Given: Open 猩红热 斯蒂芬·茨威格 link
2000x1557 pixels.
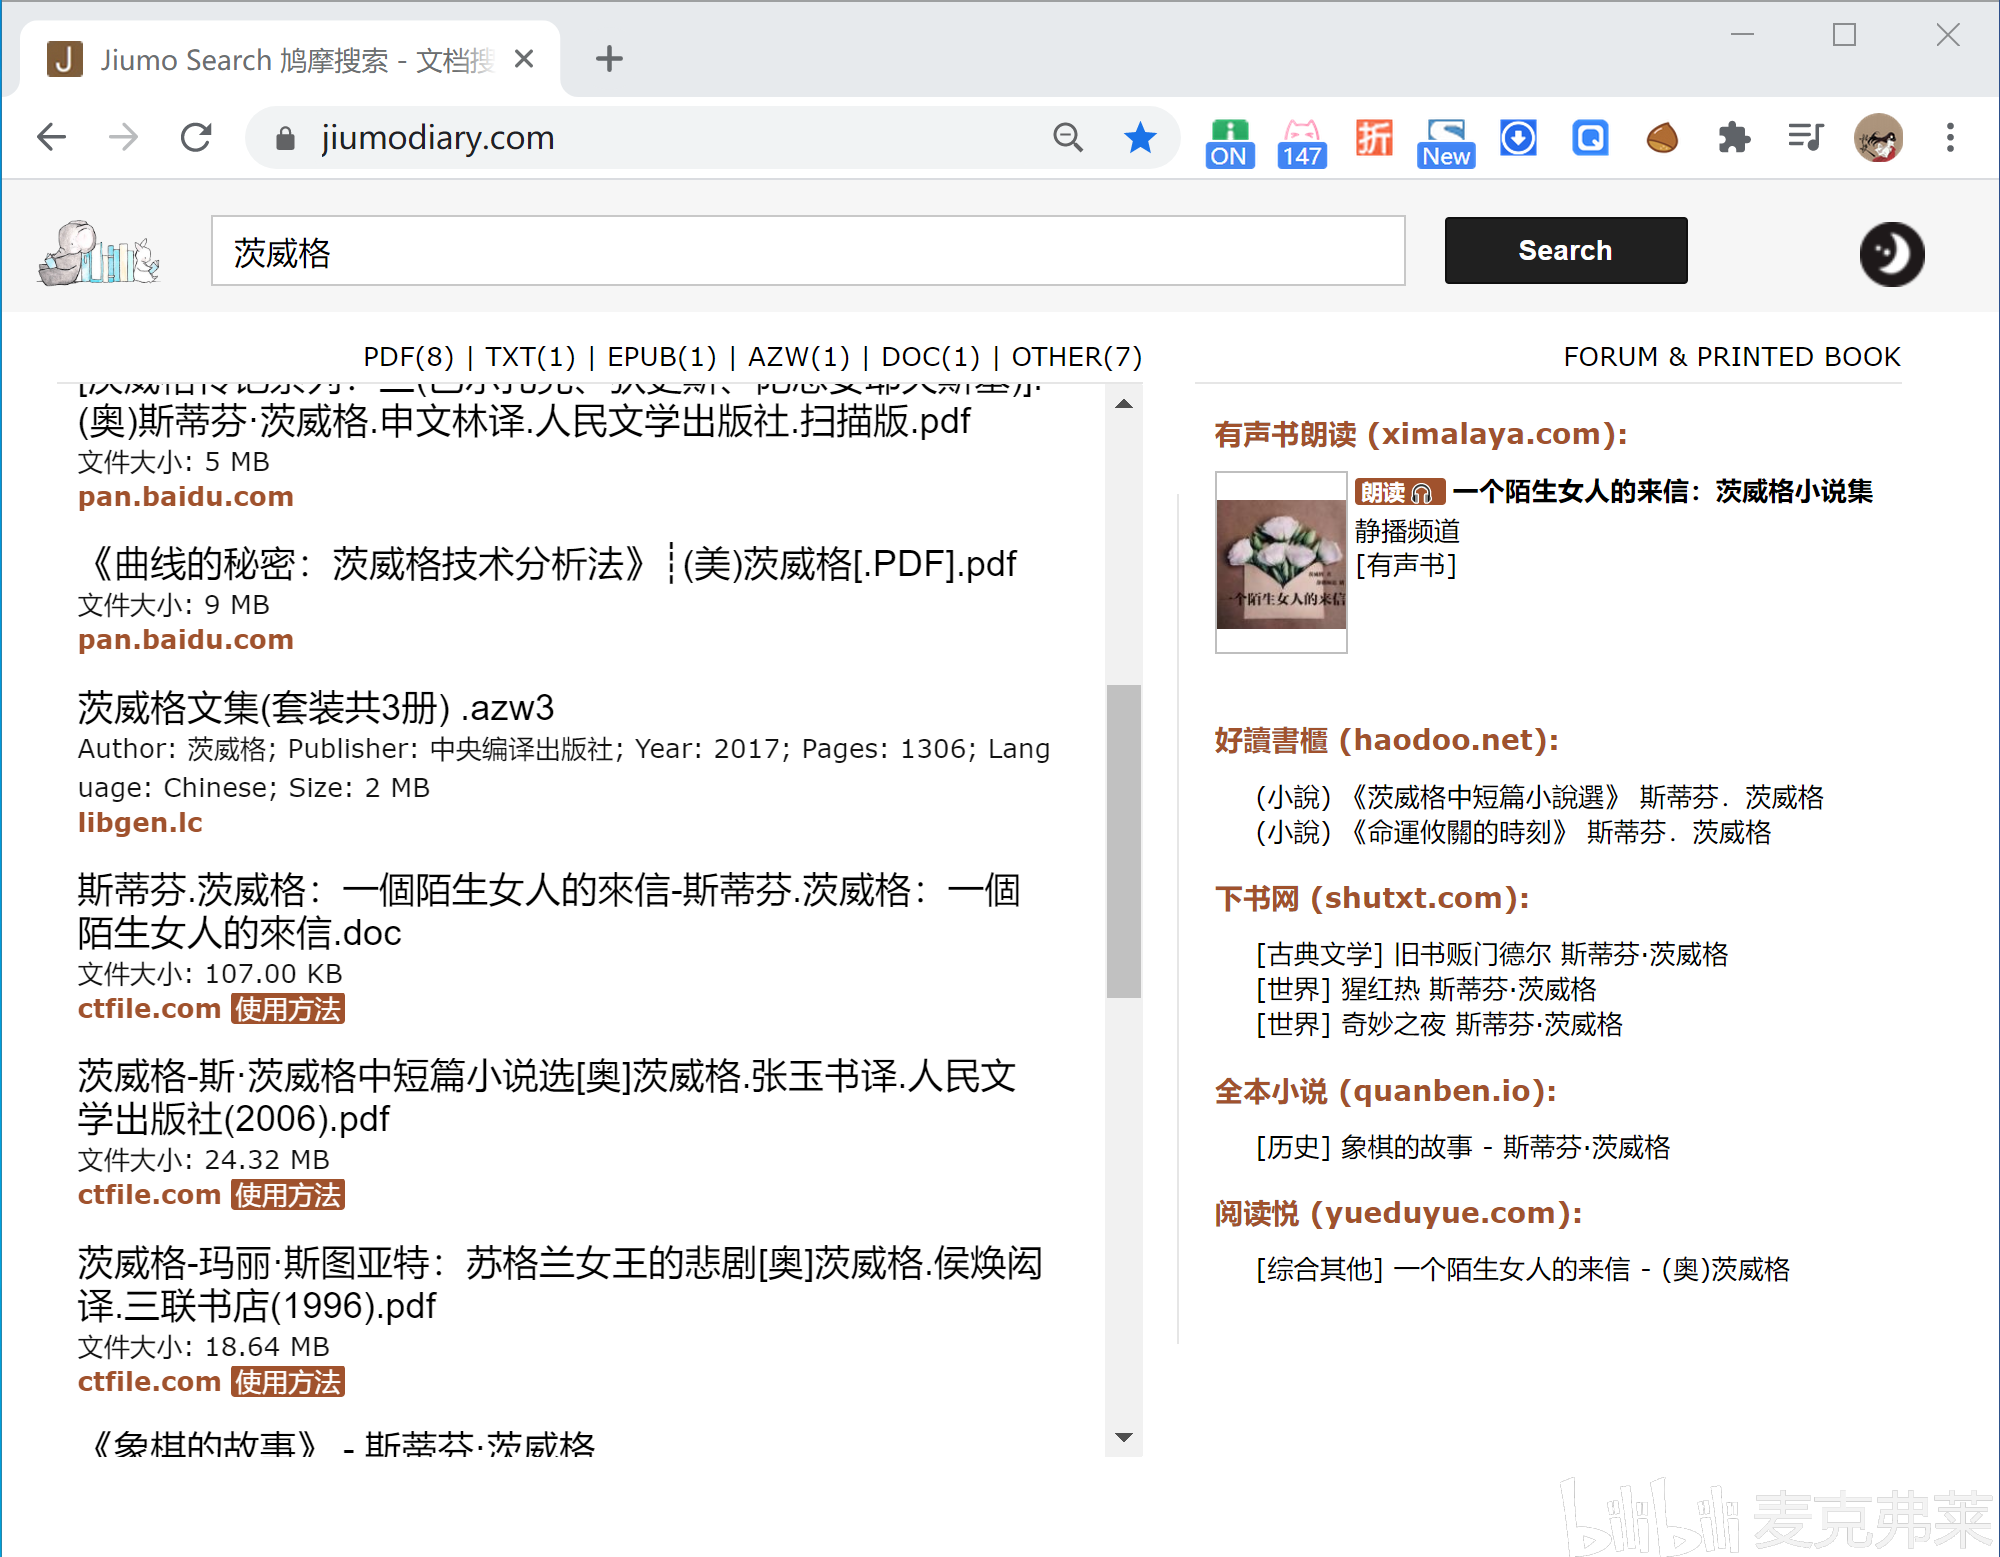Looking at the screenshot, I should click(1426, 989).
